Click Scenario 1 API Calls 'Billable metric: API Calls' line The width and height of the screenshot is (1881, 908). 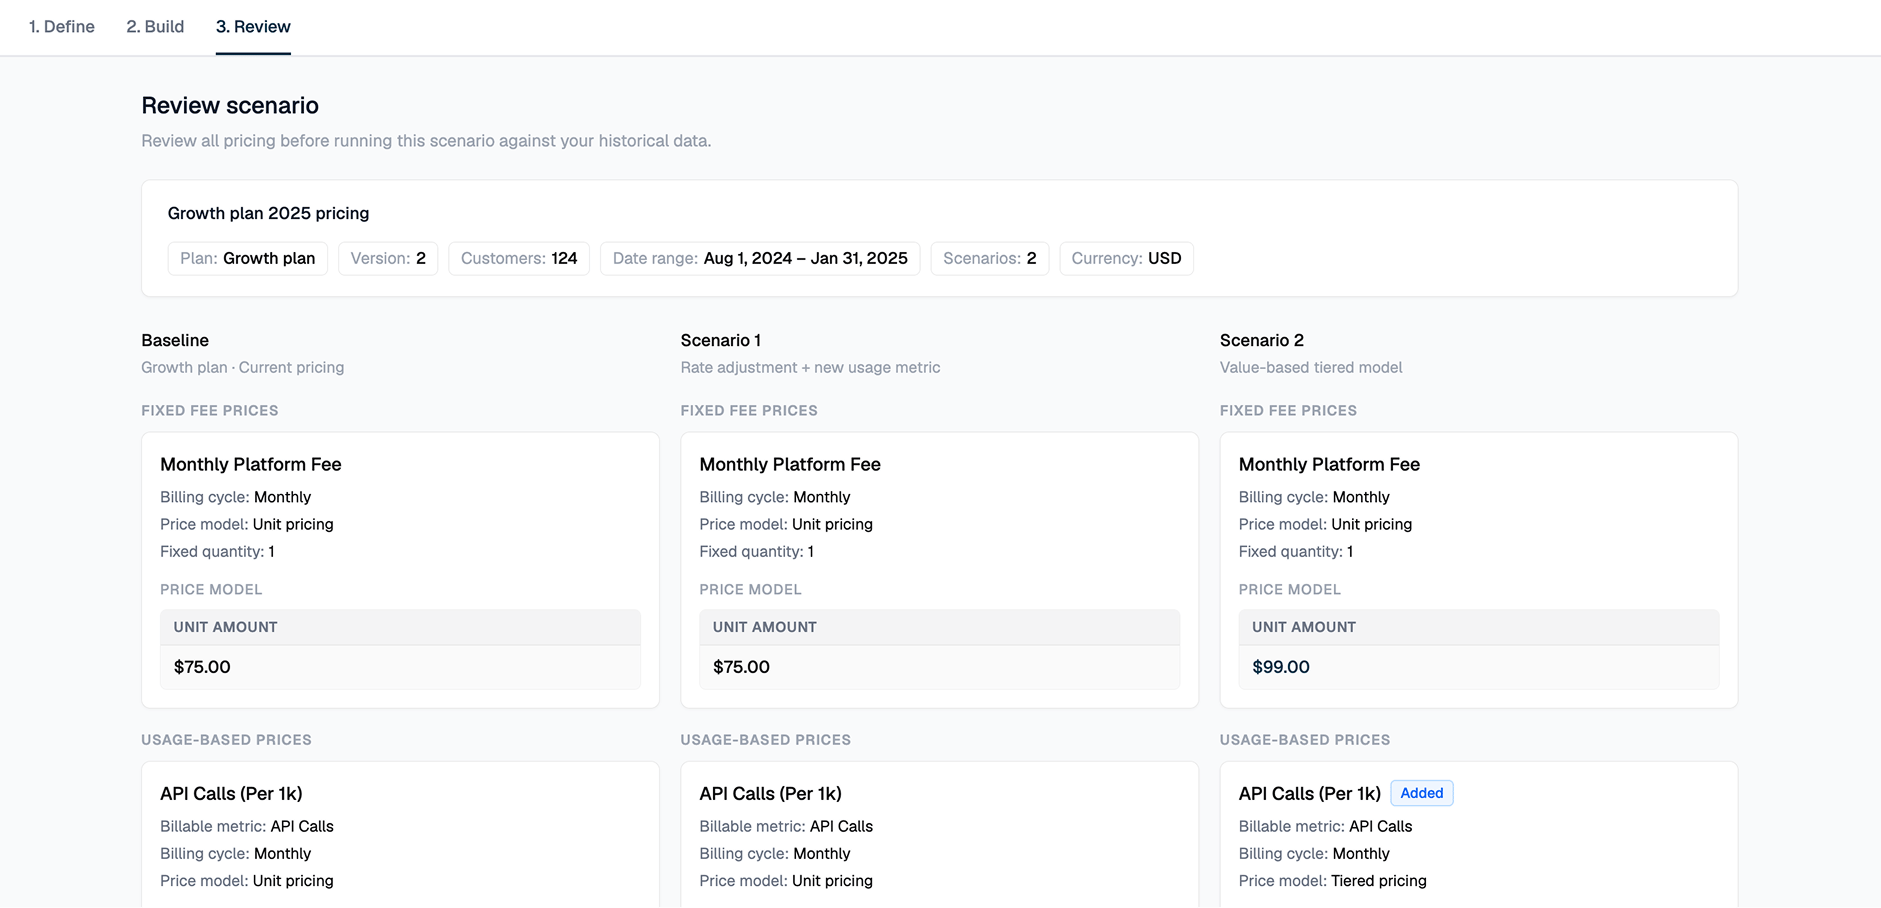click(786, 826)
